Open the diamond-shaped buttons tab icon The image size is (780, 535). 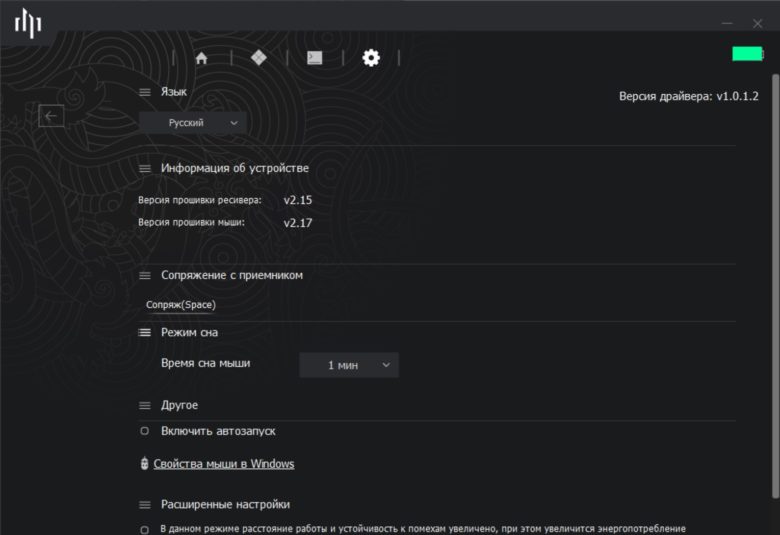coord(259,58)
